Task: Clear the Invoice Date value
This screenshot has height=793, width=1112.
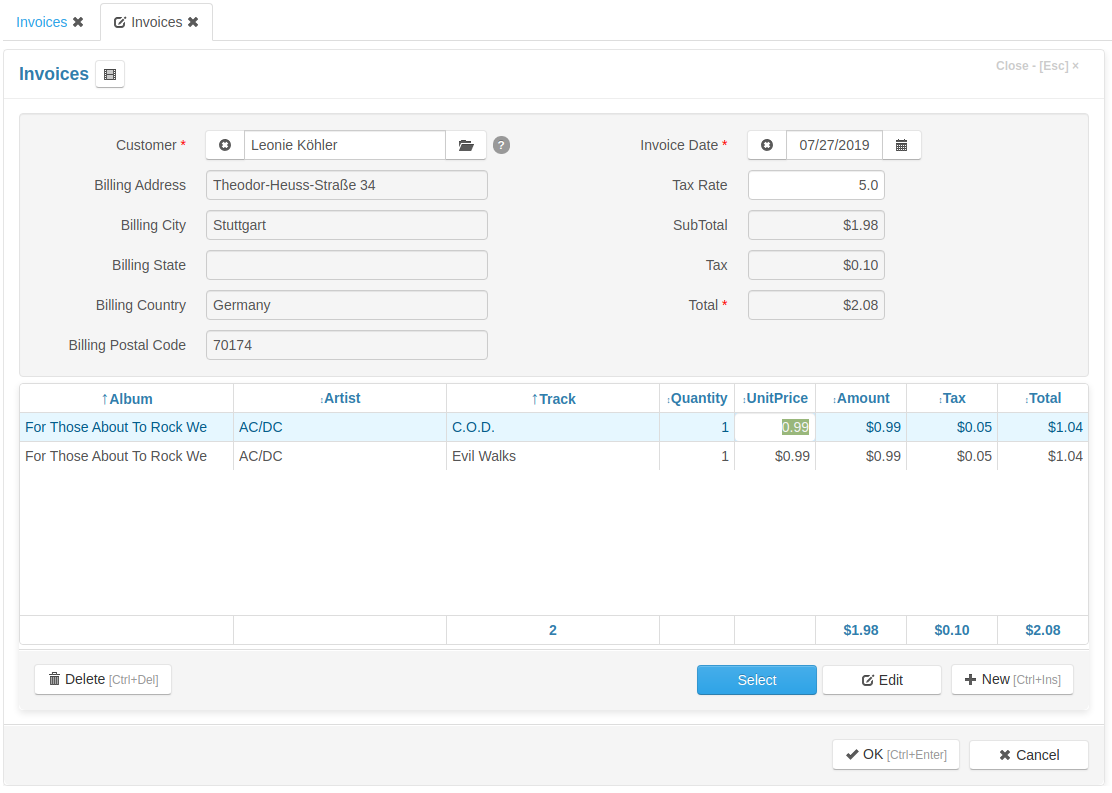Action: coord(767,145)
